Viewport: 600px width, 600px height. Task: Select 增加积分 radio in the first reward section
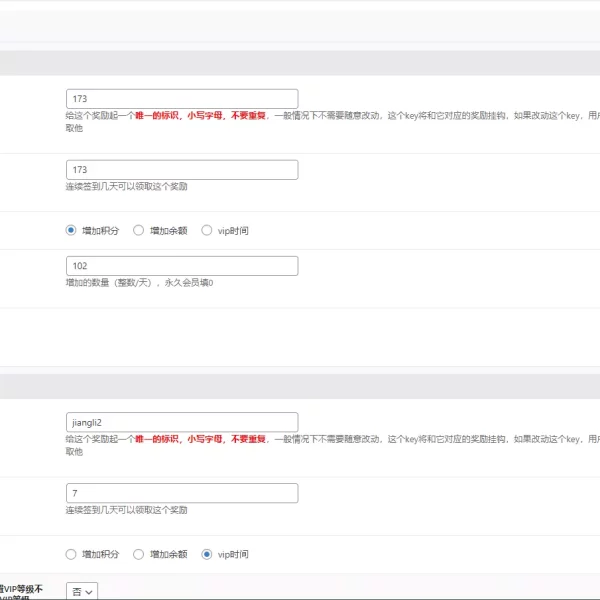71,230
